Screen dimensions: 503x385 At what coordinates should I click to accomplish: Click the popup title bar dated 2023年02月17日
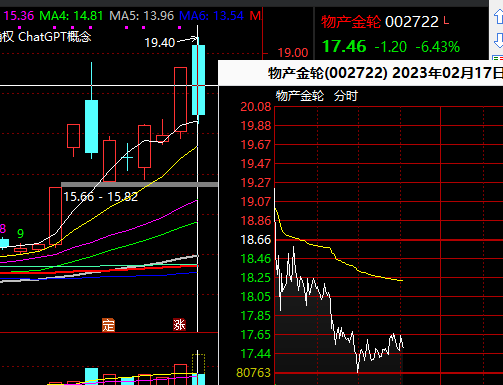361,73
